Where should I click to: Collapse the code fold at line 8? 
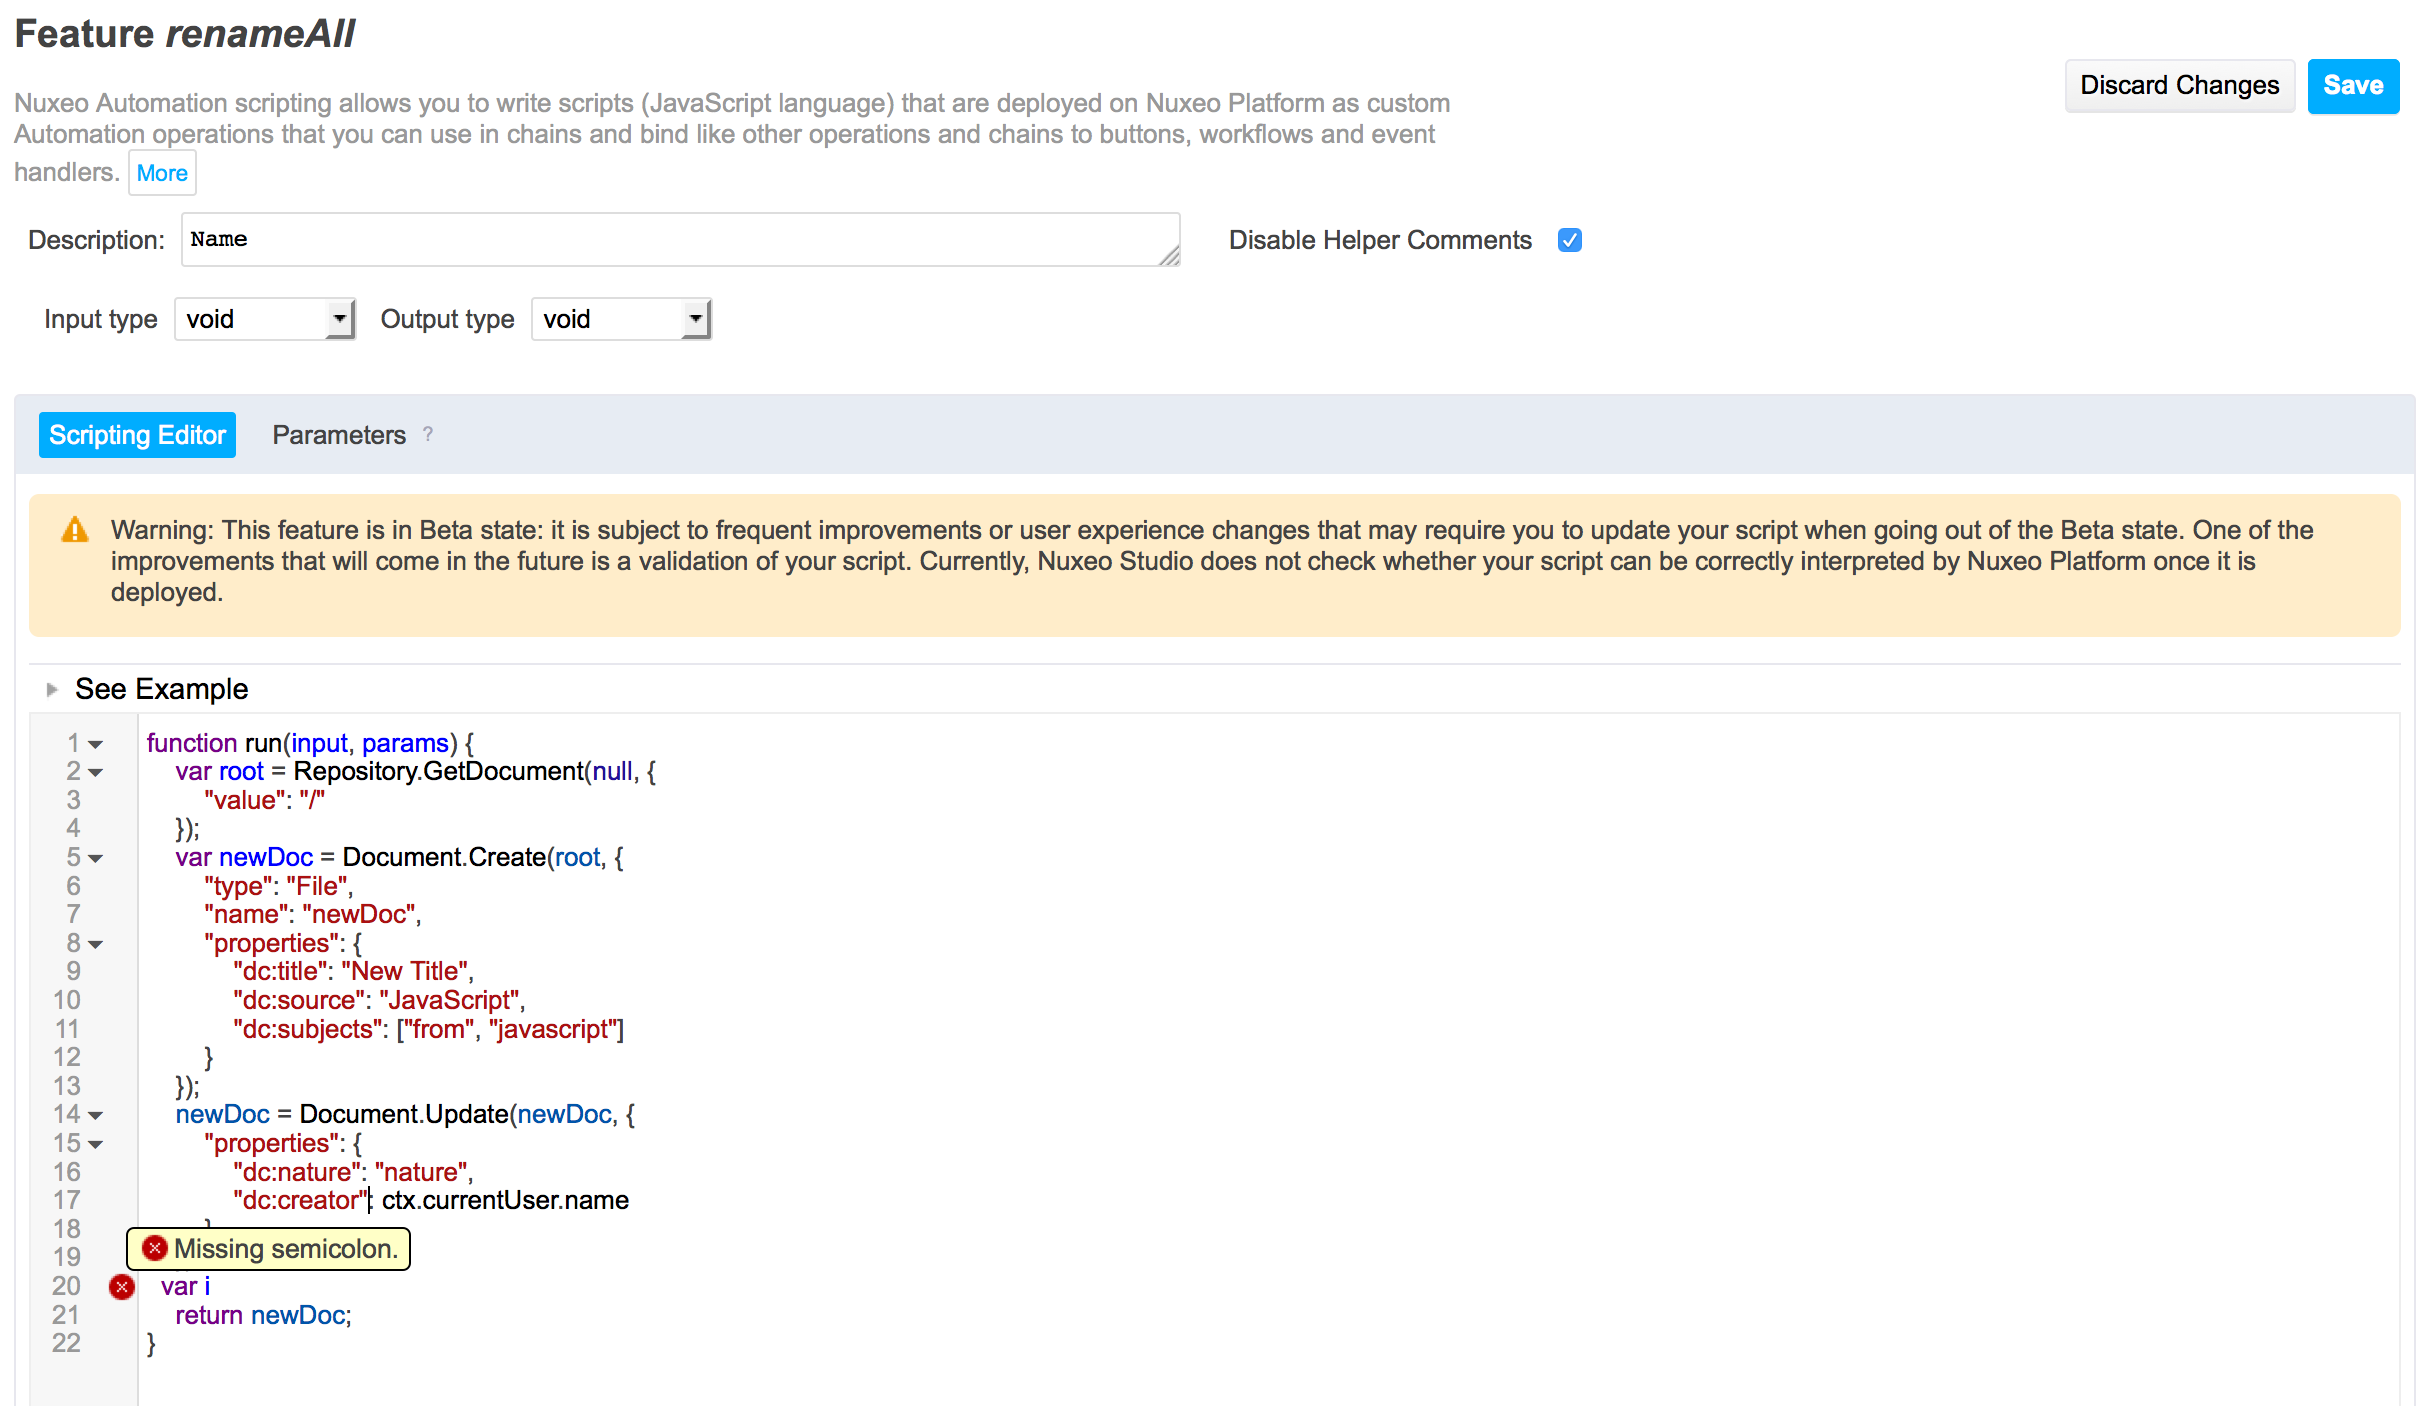(96, 944)
